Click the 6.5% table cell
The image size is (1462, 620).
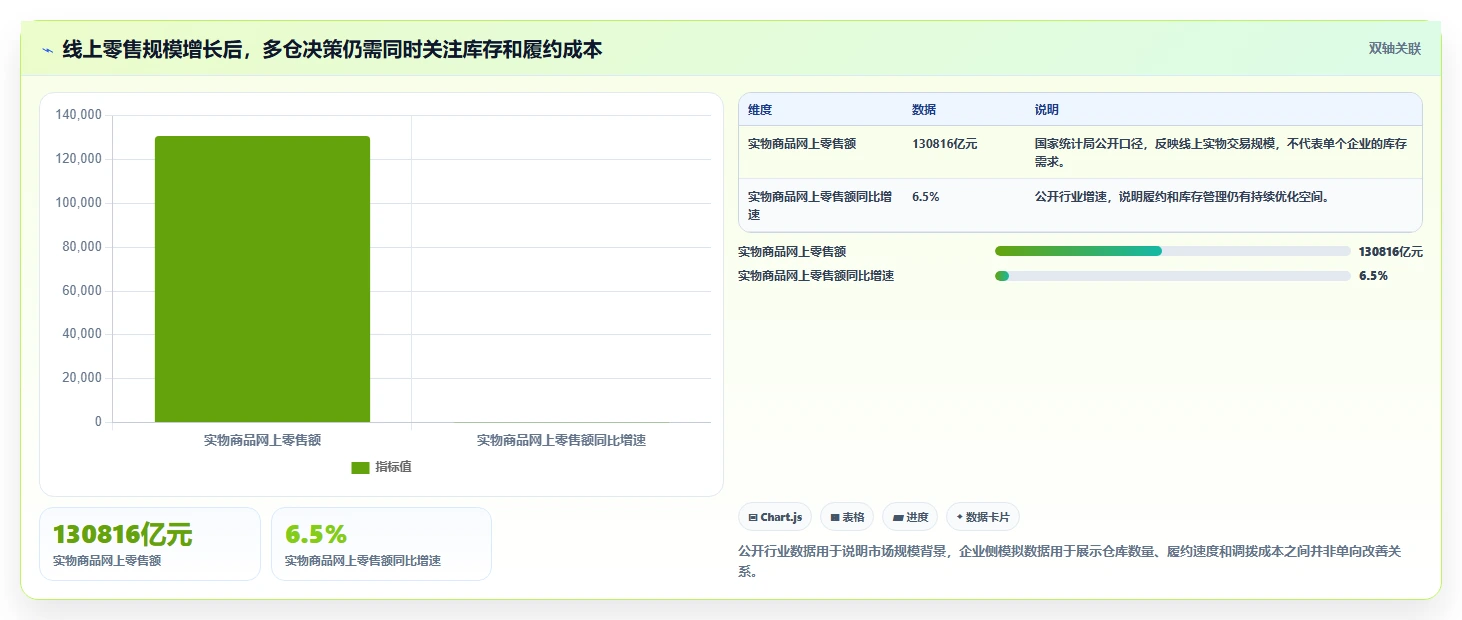click(926, 197)
